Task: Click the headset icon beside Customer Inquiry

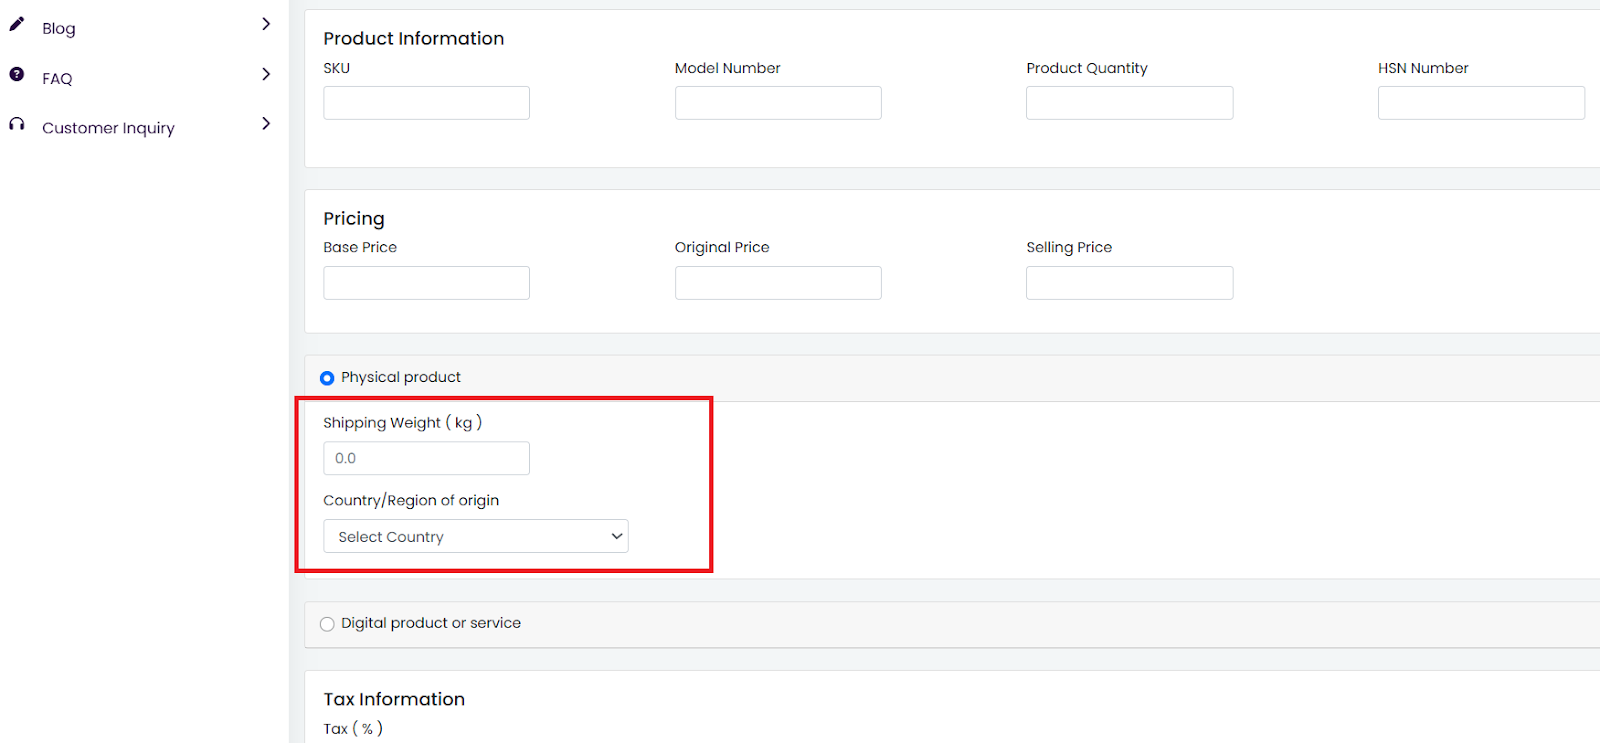Action: tap(17, 124)
